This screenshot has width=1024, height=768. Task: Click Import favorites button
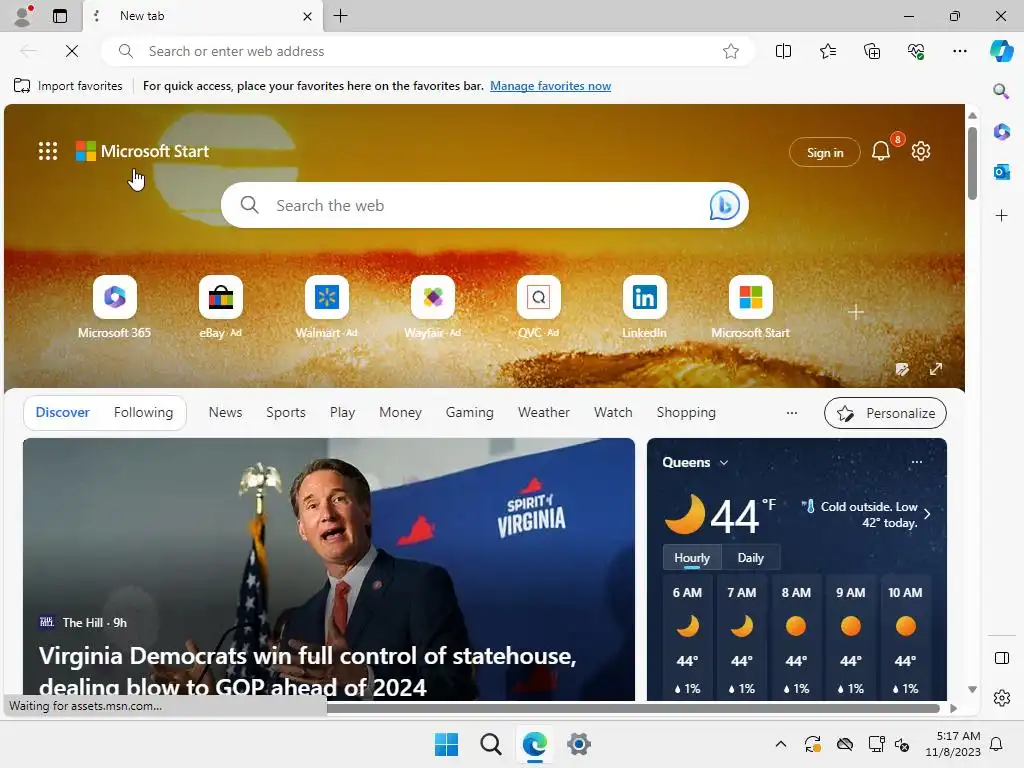(x=68, y=86)
